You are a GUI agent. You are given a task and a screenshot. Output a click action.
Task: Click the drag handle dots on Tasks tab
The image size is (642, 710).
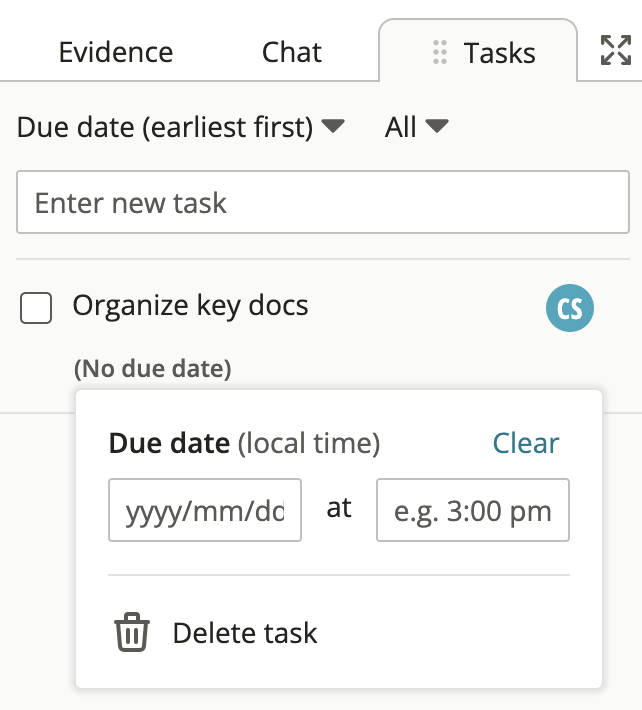point(440,52)
